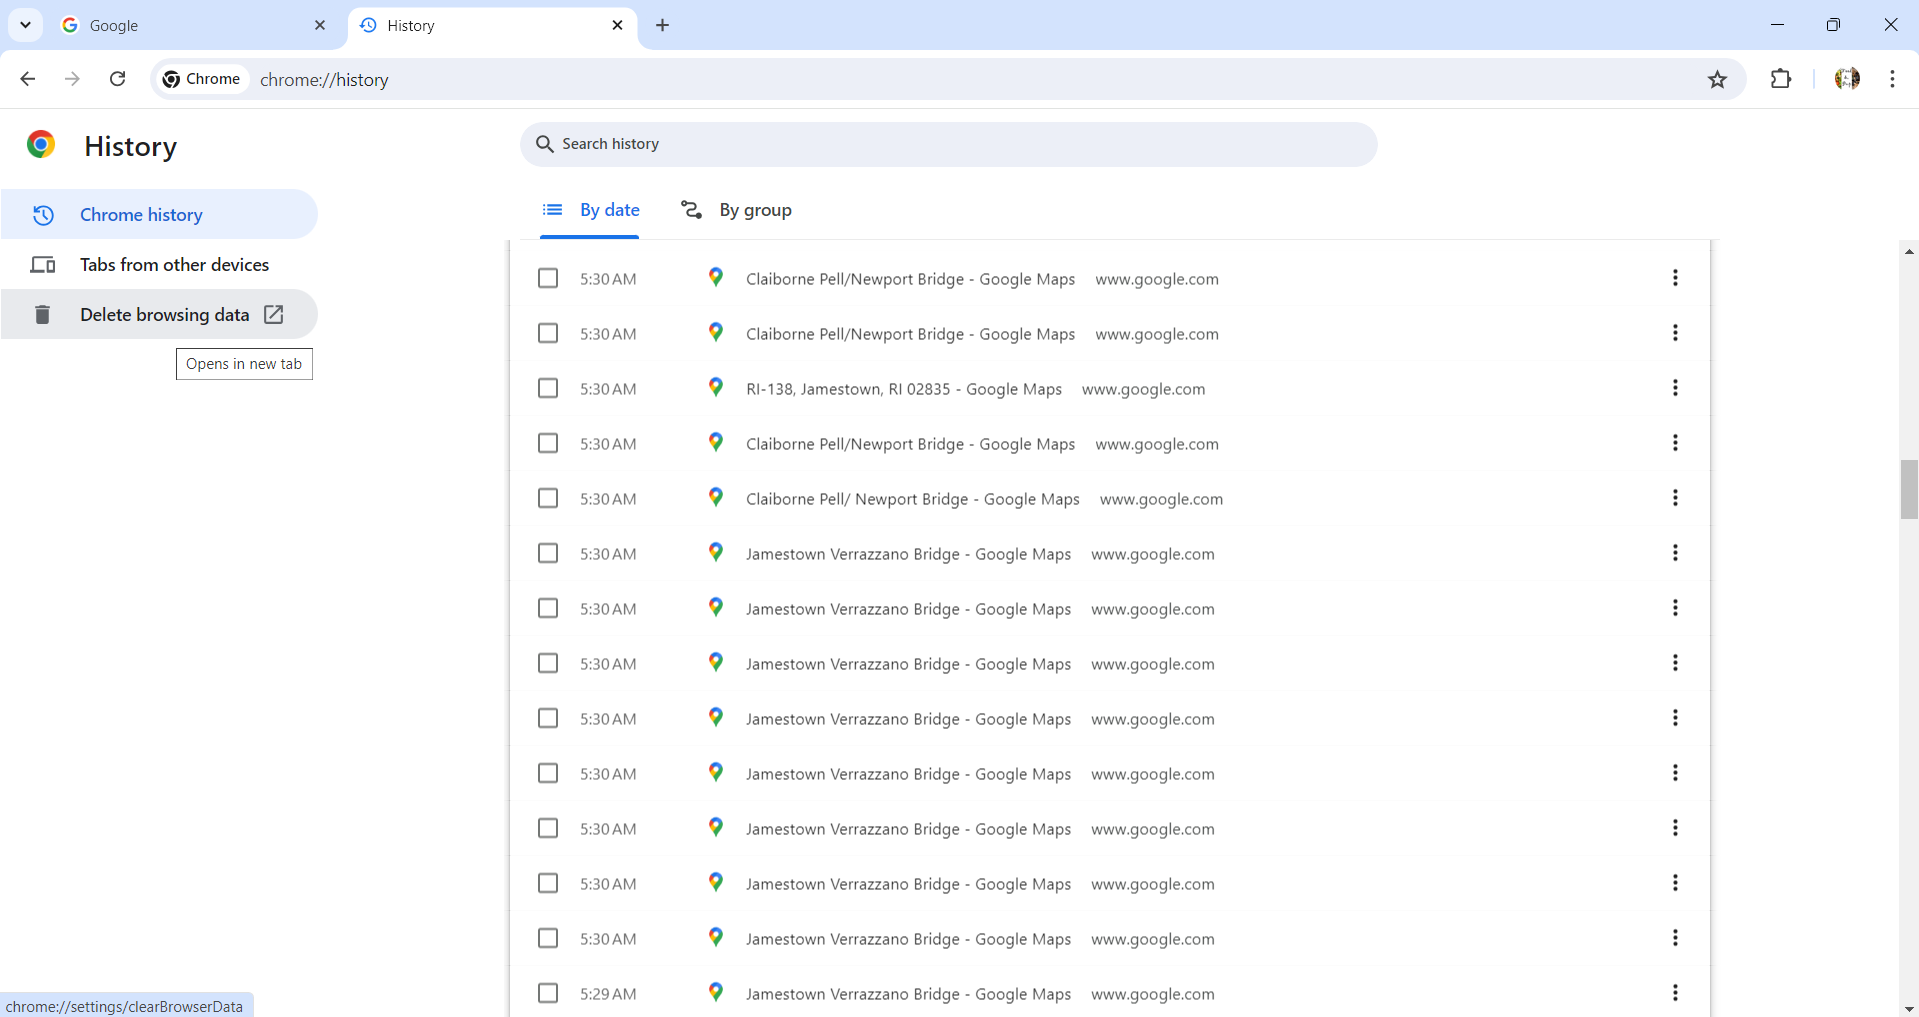Tick the checkbox of the last 5:30 AM Jamestown Verrazzano entry
This screenshot has width=1919, height=1017.
click(x=548, y=938)
